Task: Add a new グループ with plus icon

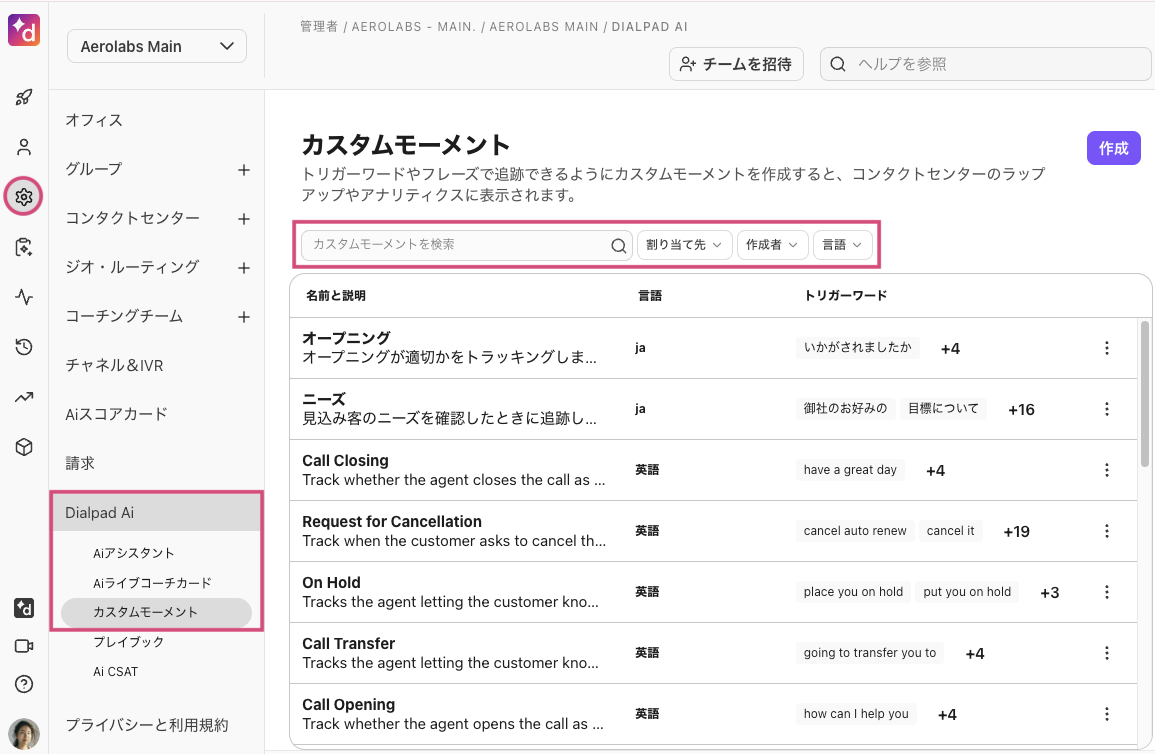Action: 243,170
